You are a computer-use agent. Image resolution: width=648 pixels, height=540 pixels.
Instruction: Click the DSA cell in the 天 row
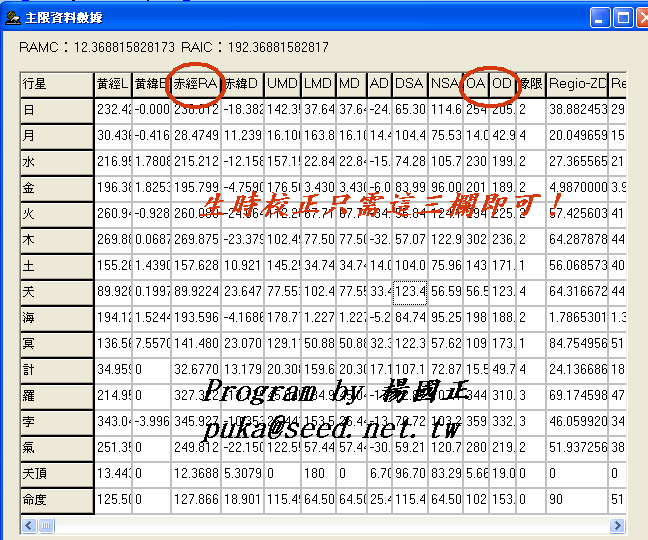tap(409, 291)
